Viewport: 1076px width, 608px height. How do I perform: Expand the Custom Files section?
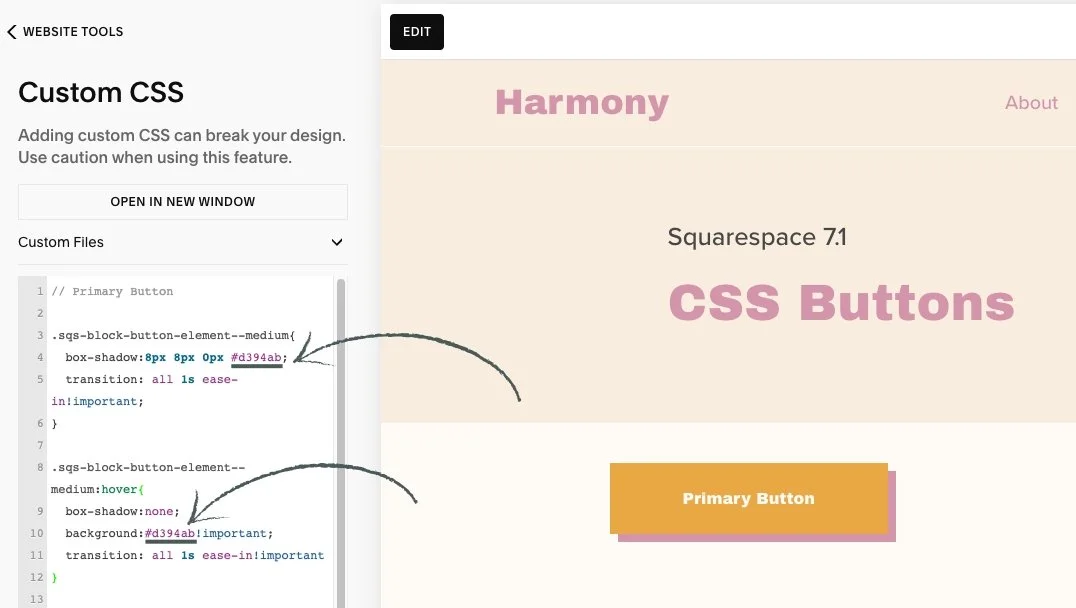pos(183,242)
